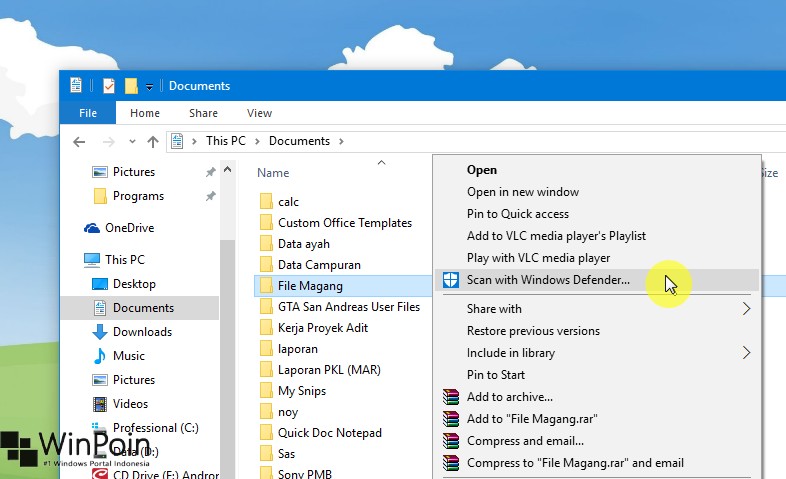Click the New folder icon in the title bar
The width and height of the screenshot is (786, 479).
tap(131, 86)
